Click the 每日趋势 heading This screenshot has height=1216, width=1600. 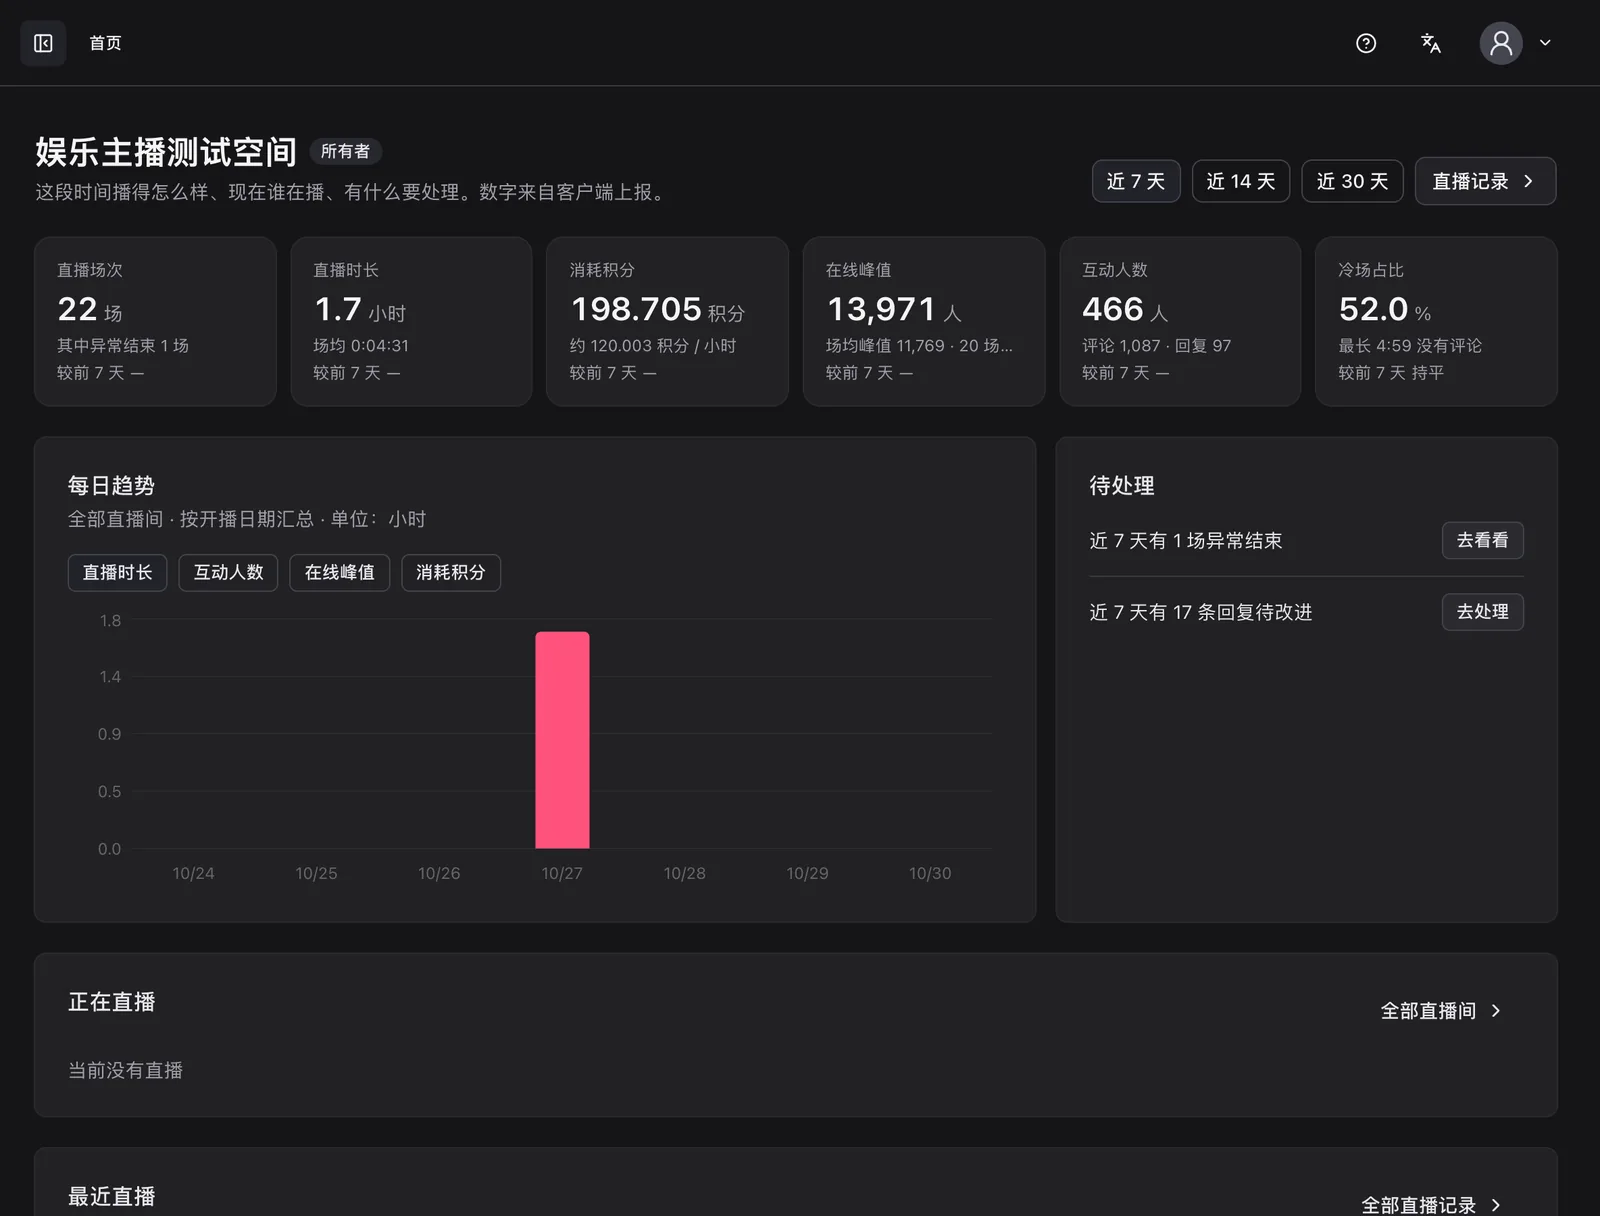111,486
